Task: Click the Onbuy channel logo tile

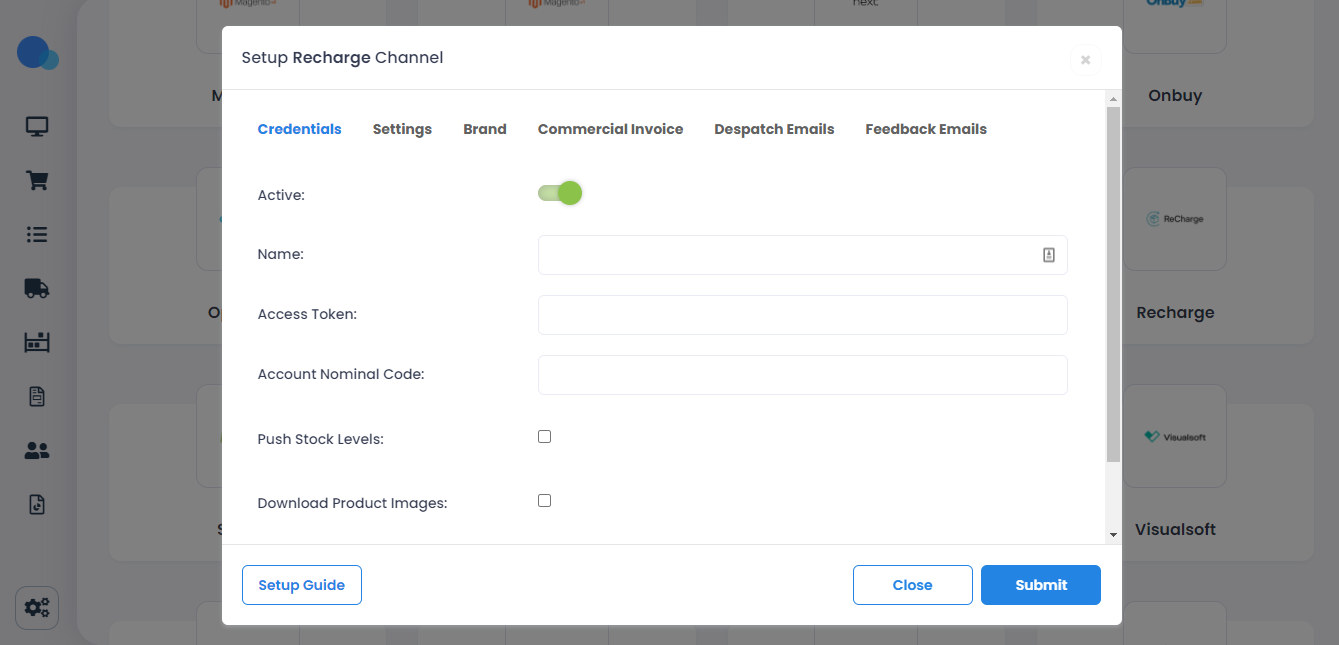Action: [x=1175, y=26]
